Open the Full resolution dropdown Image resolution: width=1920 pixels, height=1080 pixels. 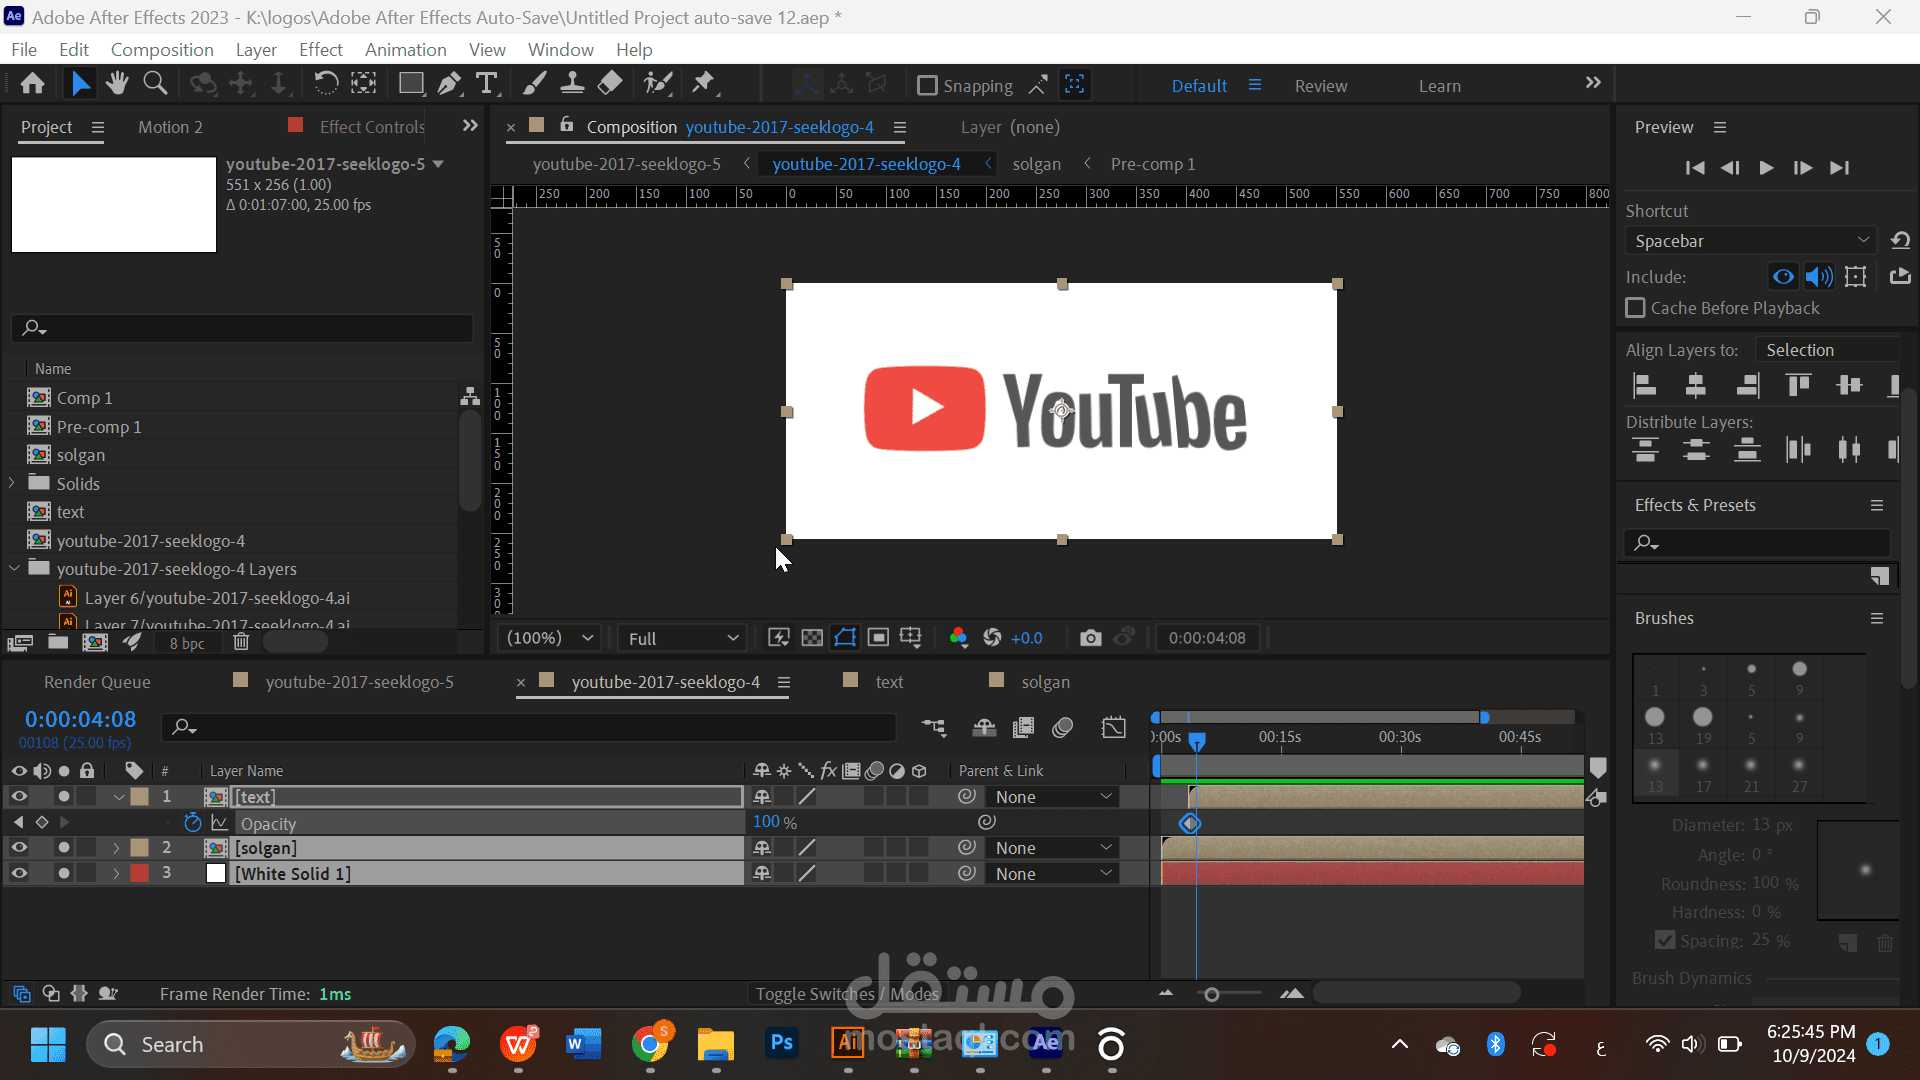coord(683,638)
